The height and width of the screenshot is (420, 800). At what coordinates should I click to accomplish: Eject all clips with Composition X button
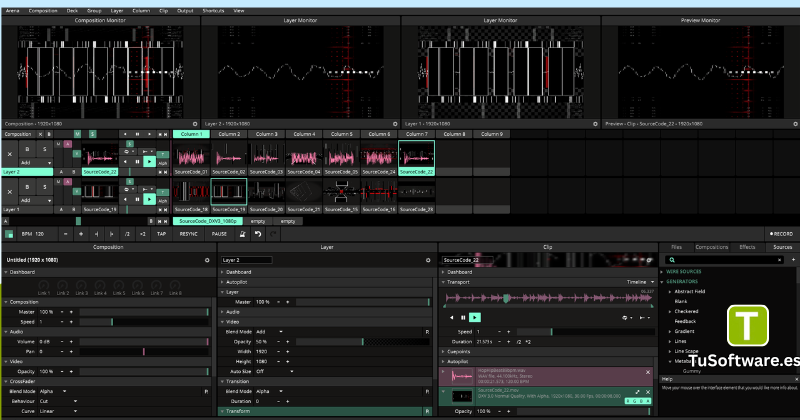[x=40, y=134]
